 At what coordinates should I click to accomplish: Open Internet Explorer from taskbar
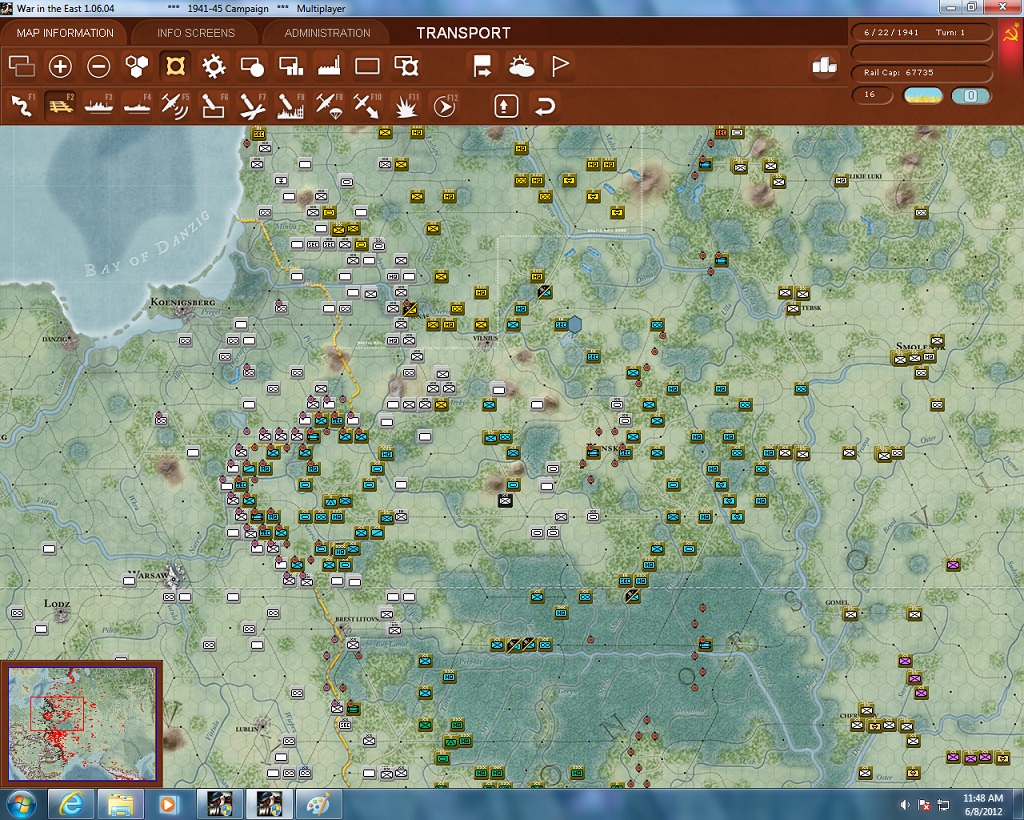click(x=71, y=804)
